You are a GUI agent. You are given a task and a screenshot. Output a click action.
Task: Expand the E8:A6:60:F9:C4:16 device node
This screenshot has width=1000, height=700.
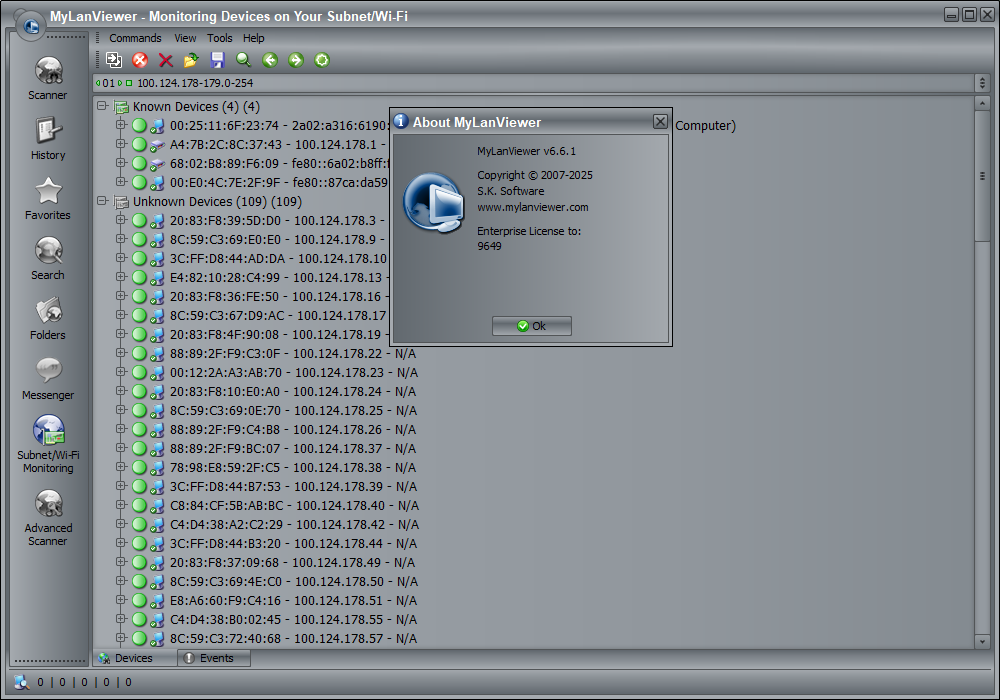pyautogui.click(x=120, y=600)
